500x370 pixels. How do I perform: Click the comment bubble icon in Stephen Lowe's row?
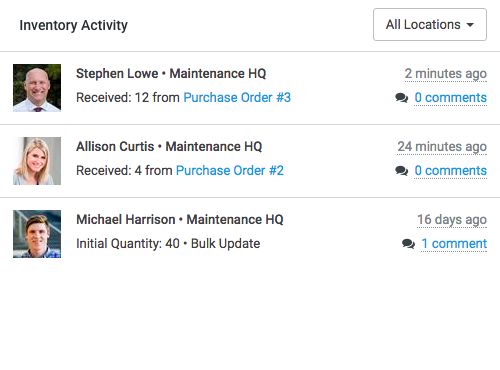[402, 98]
